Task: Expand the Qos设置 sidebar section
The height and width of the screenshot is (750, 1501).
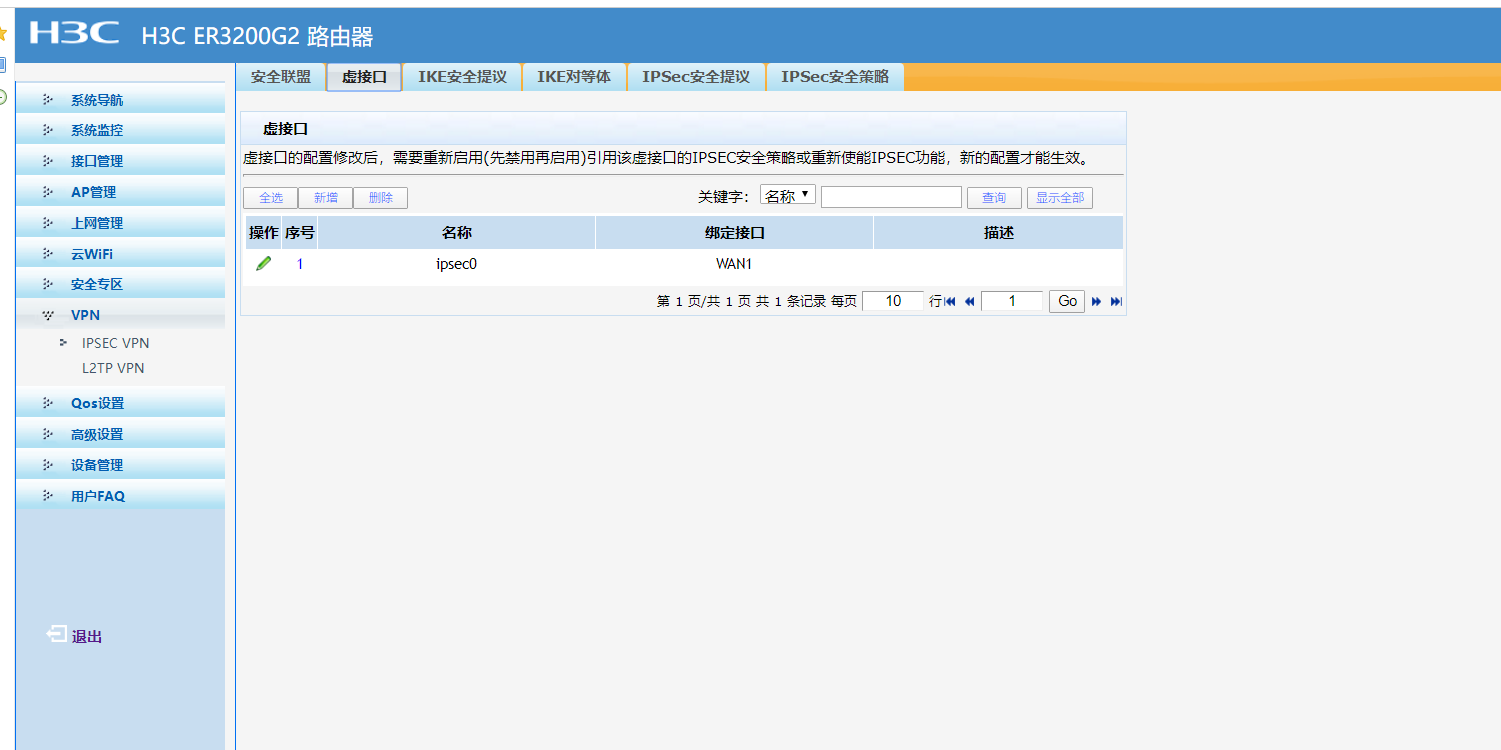Action: pos(120,403)
